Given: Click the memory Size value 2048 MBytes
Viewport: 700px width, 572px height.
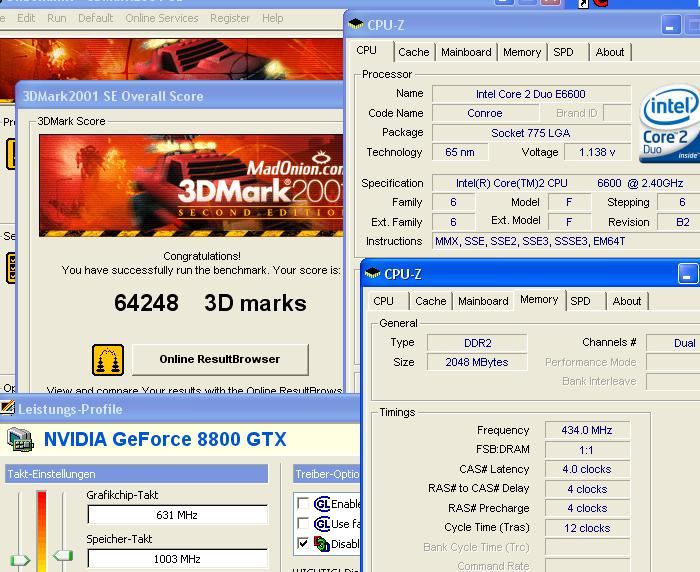Looking at the screenshot, I should pyautogui.click(x=477, y=362).
